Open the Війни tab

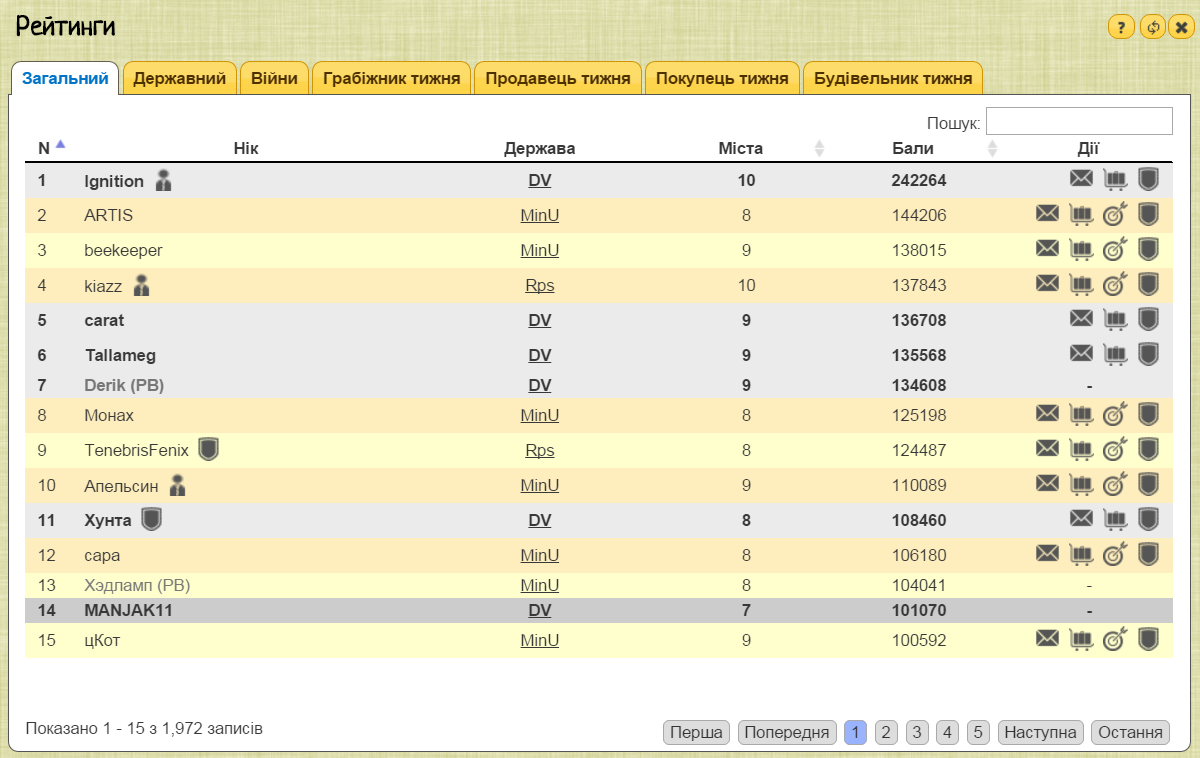274,77
